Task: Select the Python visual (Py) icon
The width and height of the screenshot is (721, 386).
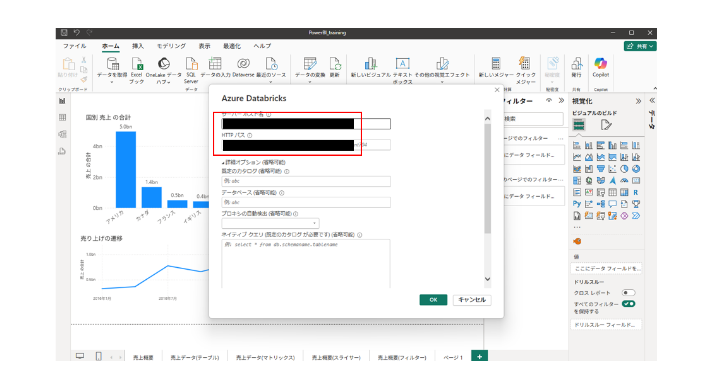Action: pyautogui.click(x=577, y=204)
